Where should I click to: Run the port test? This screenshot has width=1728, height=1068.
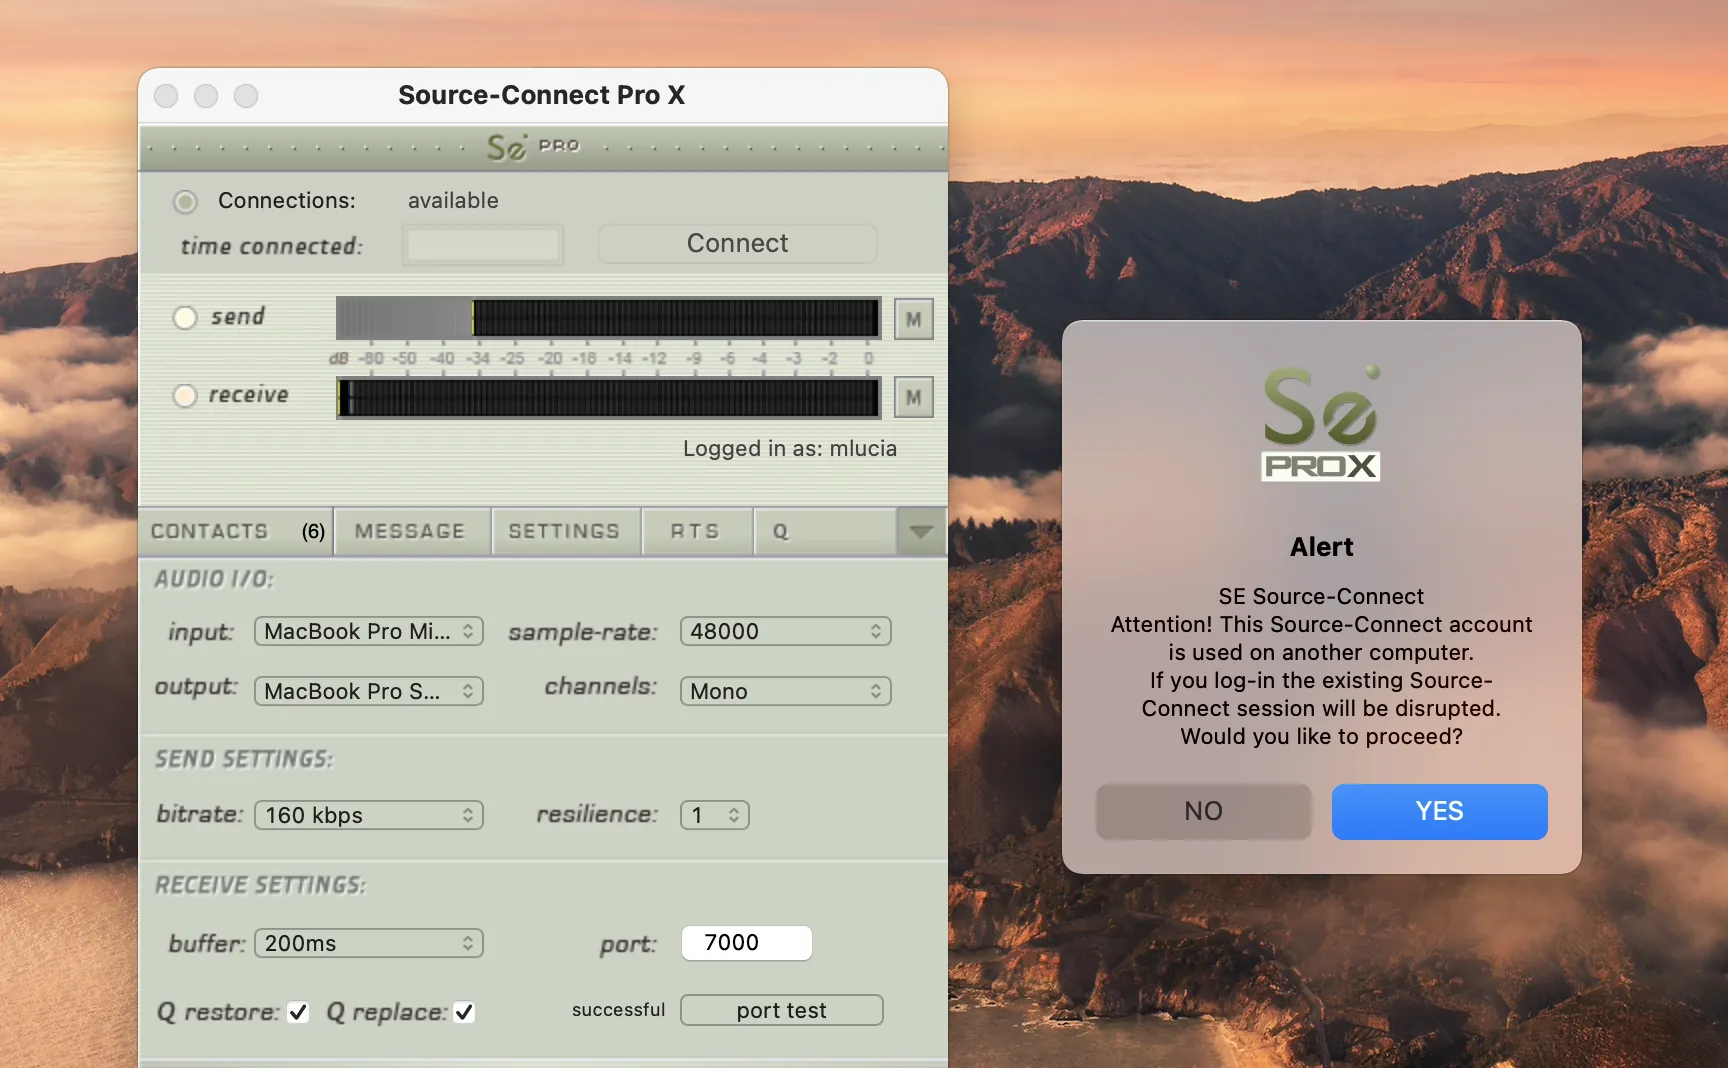pos(782,1010)
